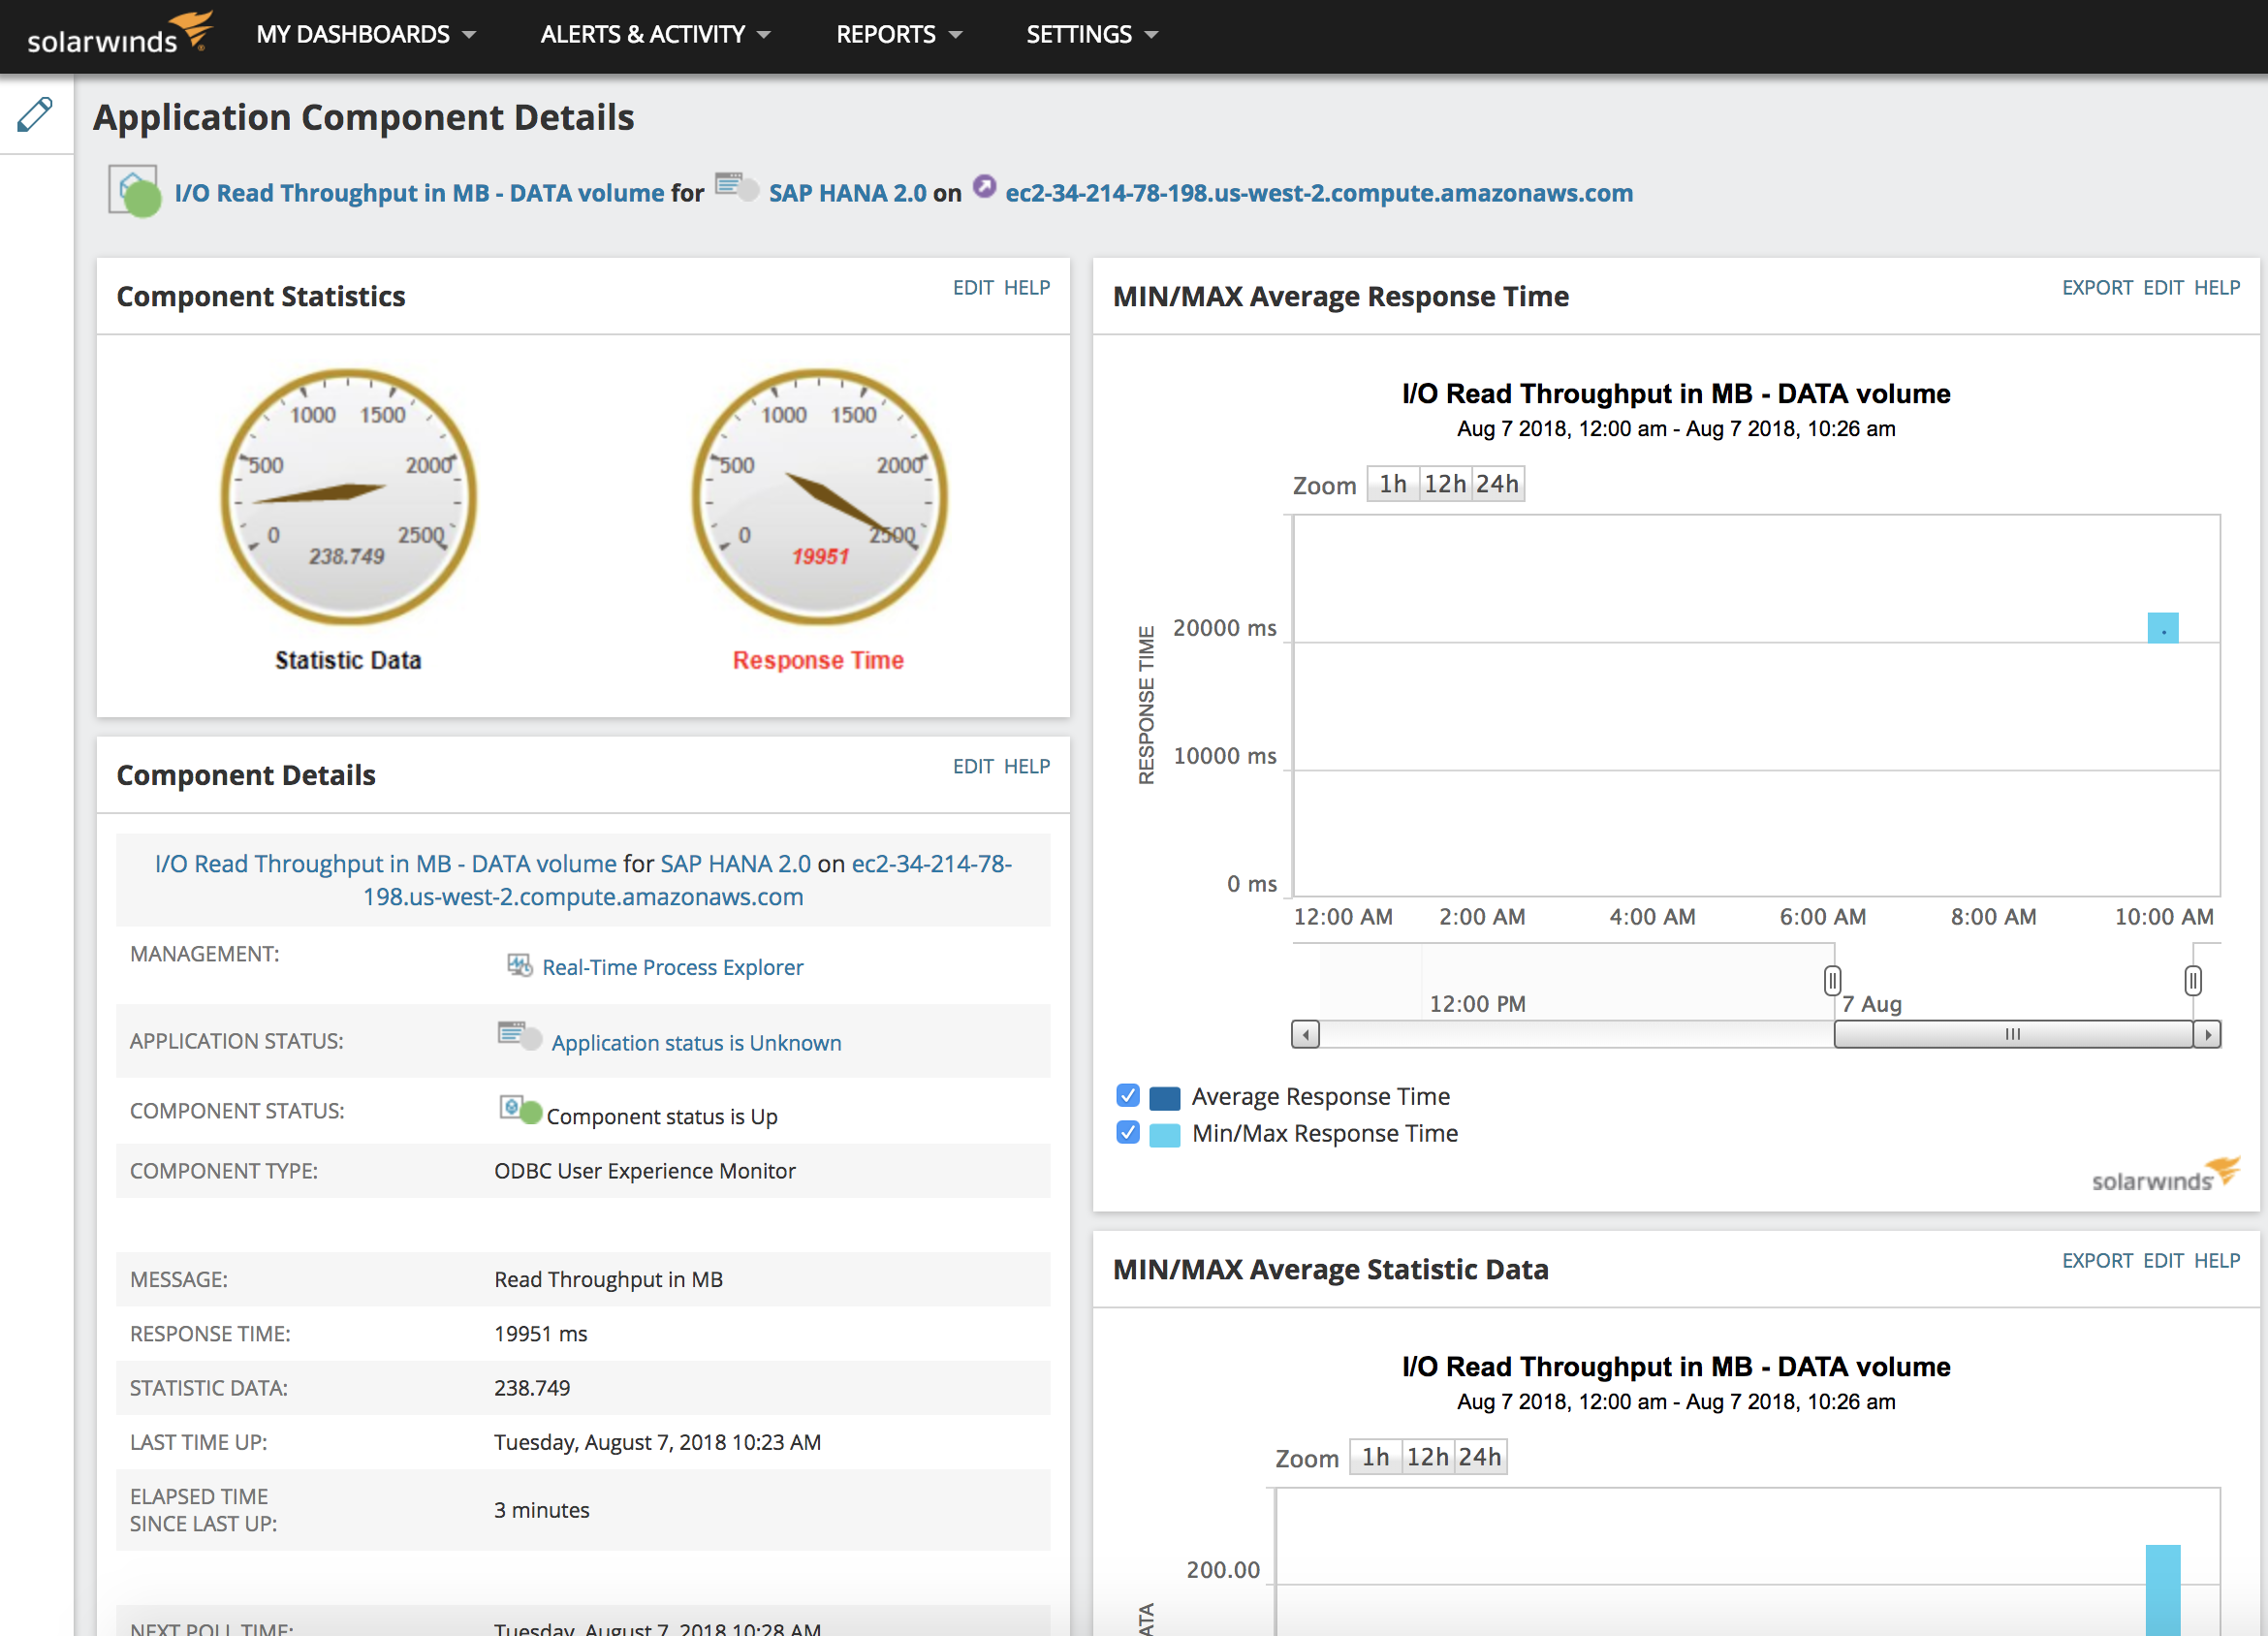Expand the Alerts & Activity menu
The height and width of the screenshot is (1636, 2268).
(x=655, y=34)
